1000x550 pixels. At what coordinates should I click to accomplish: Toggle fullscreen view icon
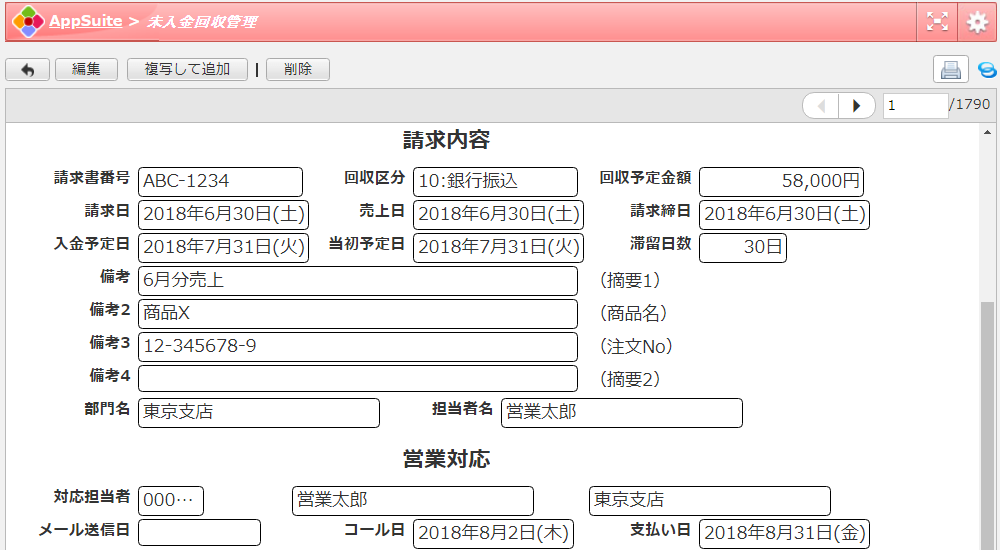click(937, 21)
